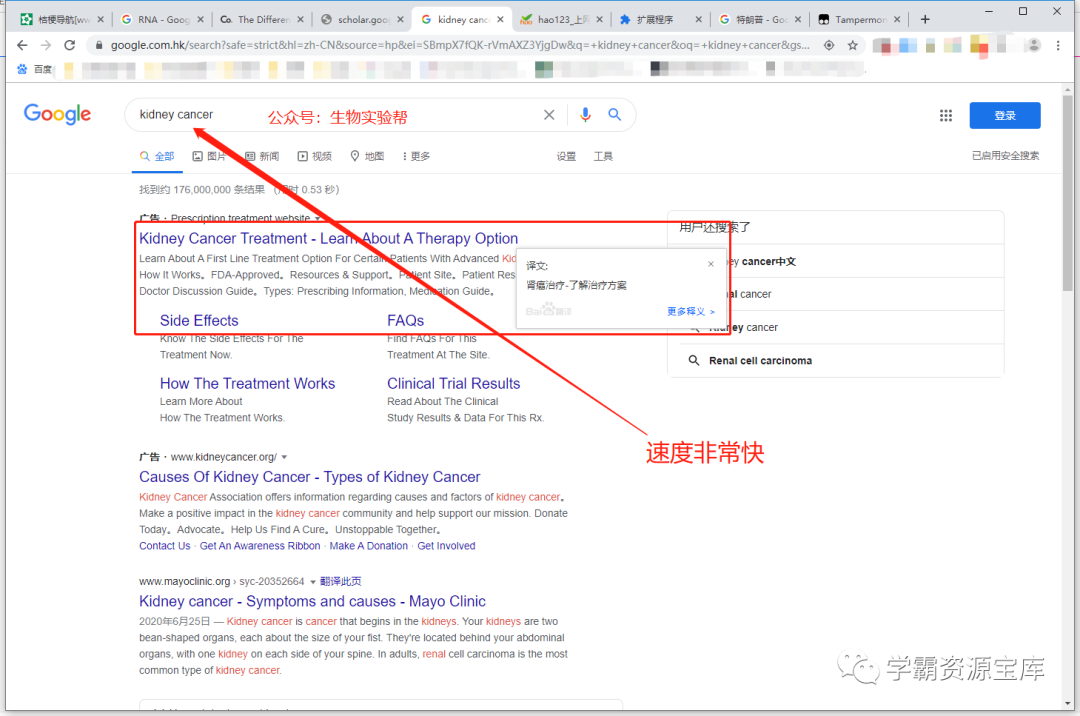
Task: Open a new tab with the plus button
Action: 925,19
